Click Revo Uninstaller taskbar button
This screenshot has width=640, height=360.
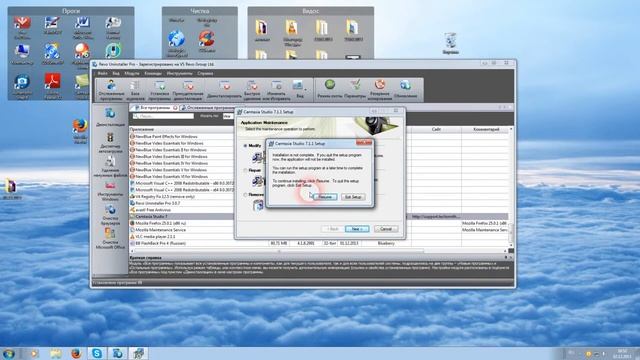(118, 353)
